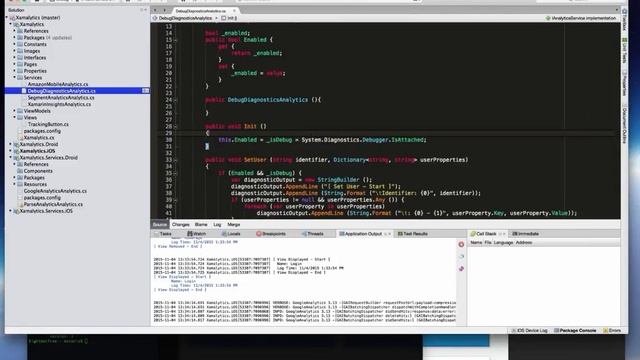This screenshot has height=360, width=640.
Task: Open the Package Console
Action: click(575, 331)
